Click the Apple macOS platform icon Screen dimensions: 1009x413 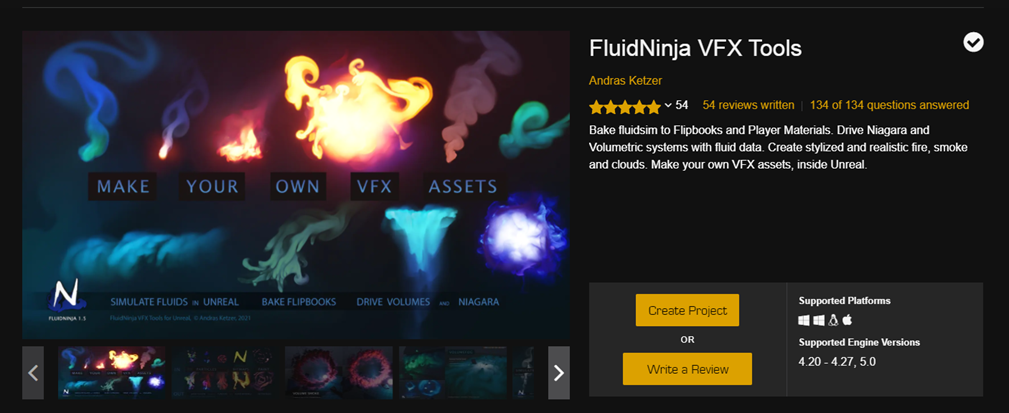[847, 320]
